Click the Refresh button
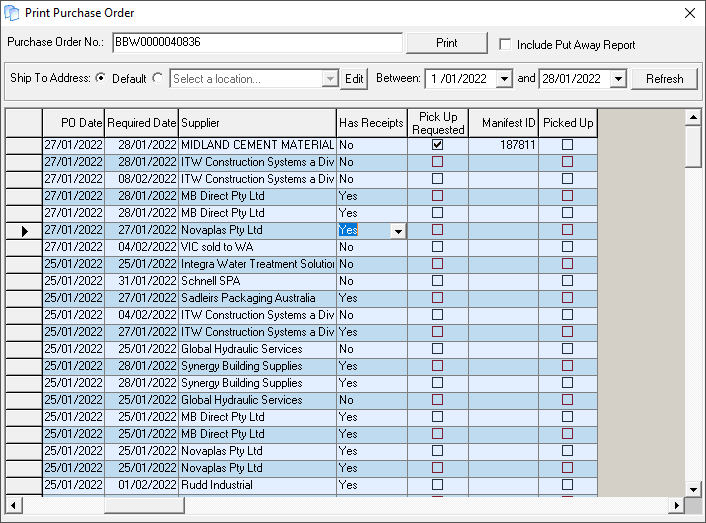Viewport: 706px width, 523px height. click(665, 79)
